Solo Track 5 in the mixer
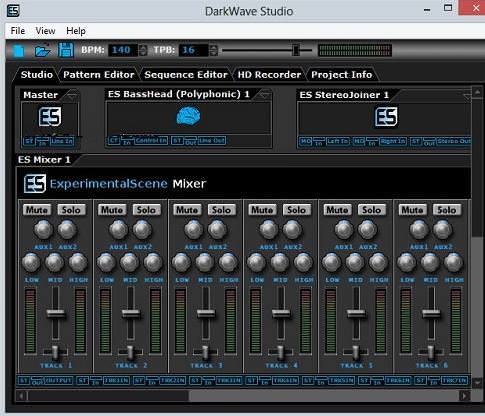This screenshot has height=416, width=485. click(x=372, y=210)
